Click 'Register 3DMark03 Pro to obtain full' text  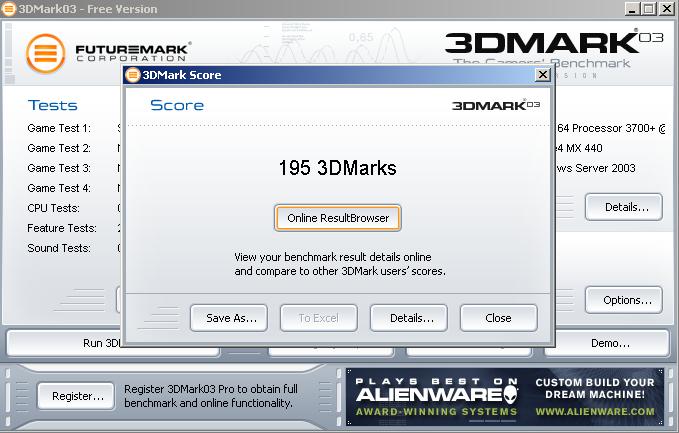pos(211,389)
